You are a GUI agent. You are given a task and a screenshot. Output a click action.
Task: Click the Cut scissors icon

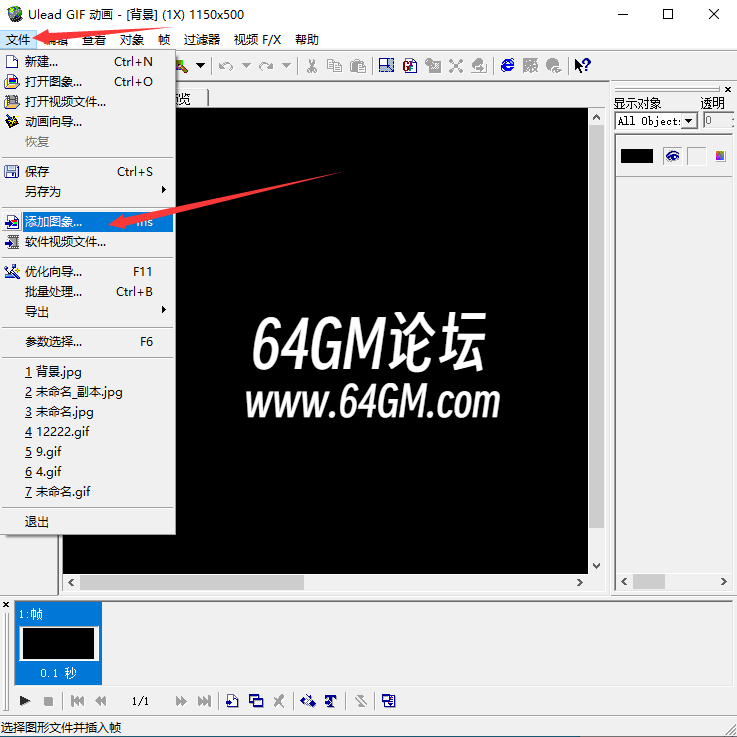tap(311, 66)
